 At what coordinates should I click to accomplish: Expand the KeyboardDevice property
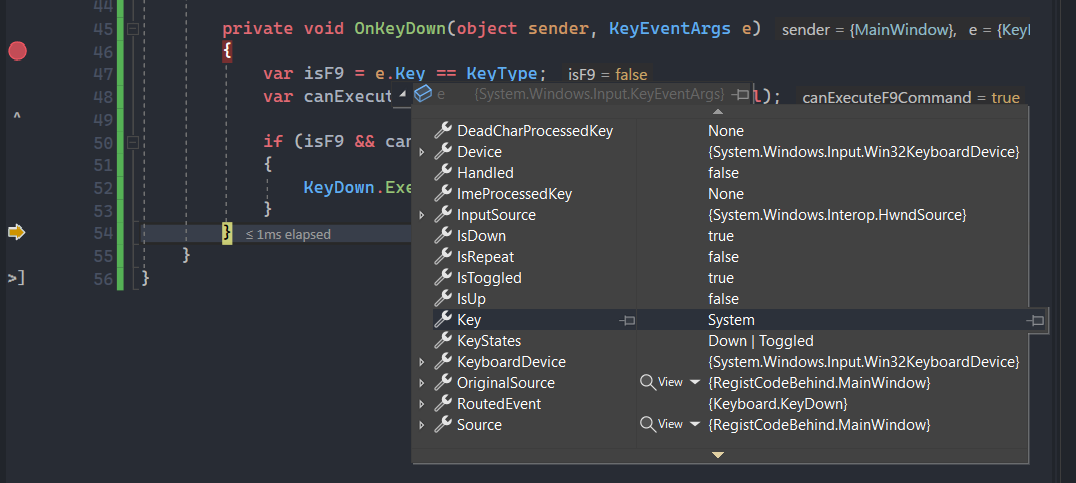[x=422, y=362]
